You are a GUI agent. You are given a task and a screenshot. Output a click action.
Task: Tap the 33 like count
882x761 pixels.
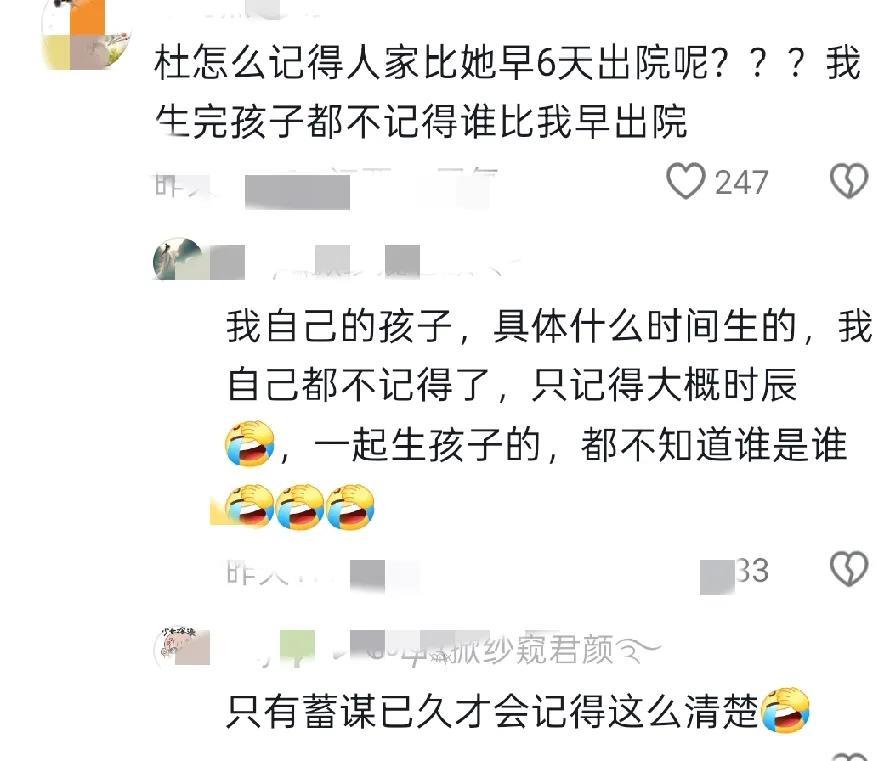pyautogui.click(x=752, y=571)
